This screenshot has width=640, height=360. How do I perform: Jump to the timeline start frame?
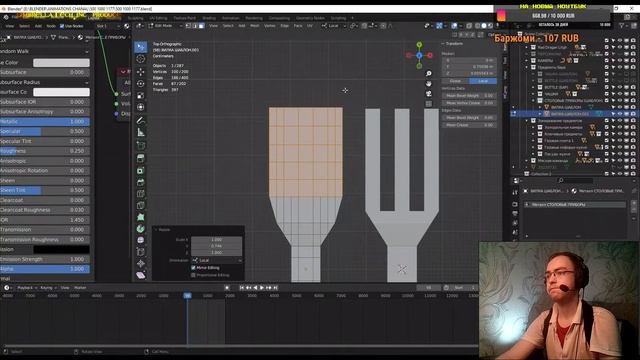pos(242,288)
